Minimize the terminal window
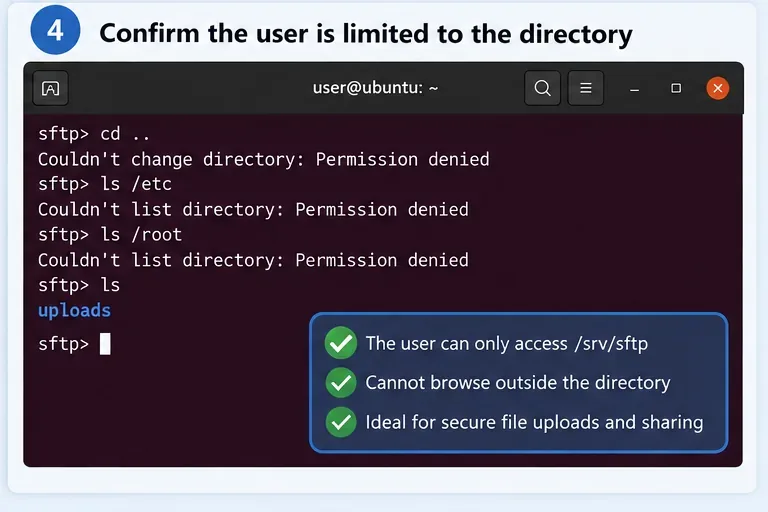Screen dimensions: 768x512 pos(634,89)
